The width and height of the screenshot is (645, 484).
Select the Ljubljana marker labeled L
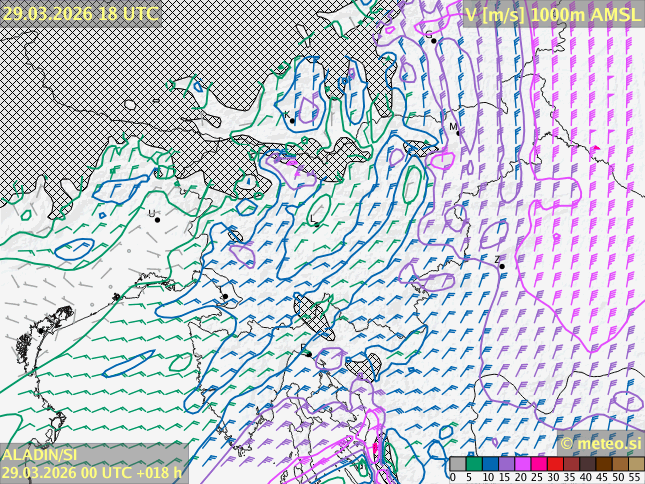tap(316, 224)
